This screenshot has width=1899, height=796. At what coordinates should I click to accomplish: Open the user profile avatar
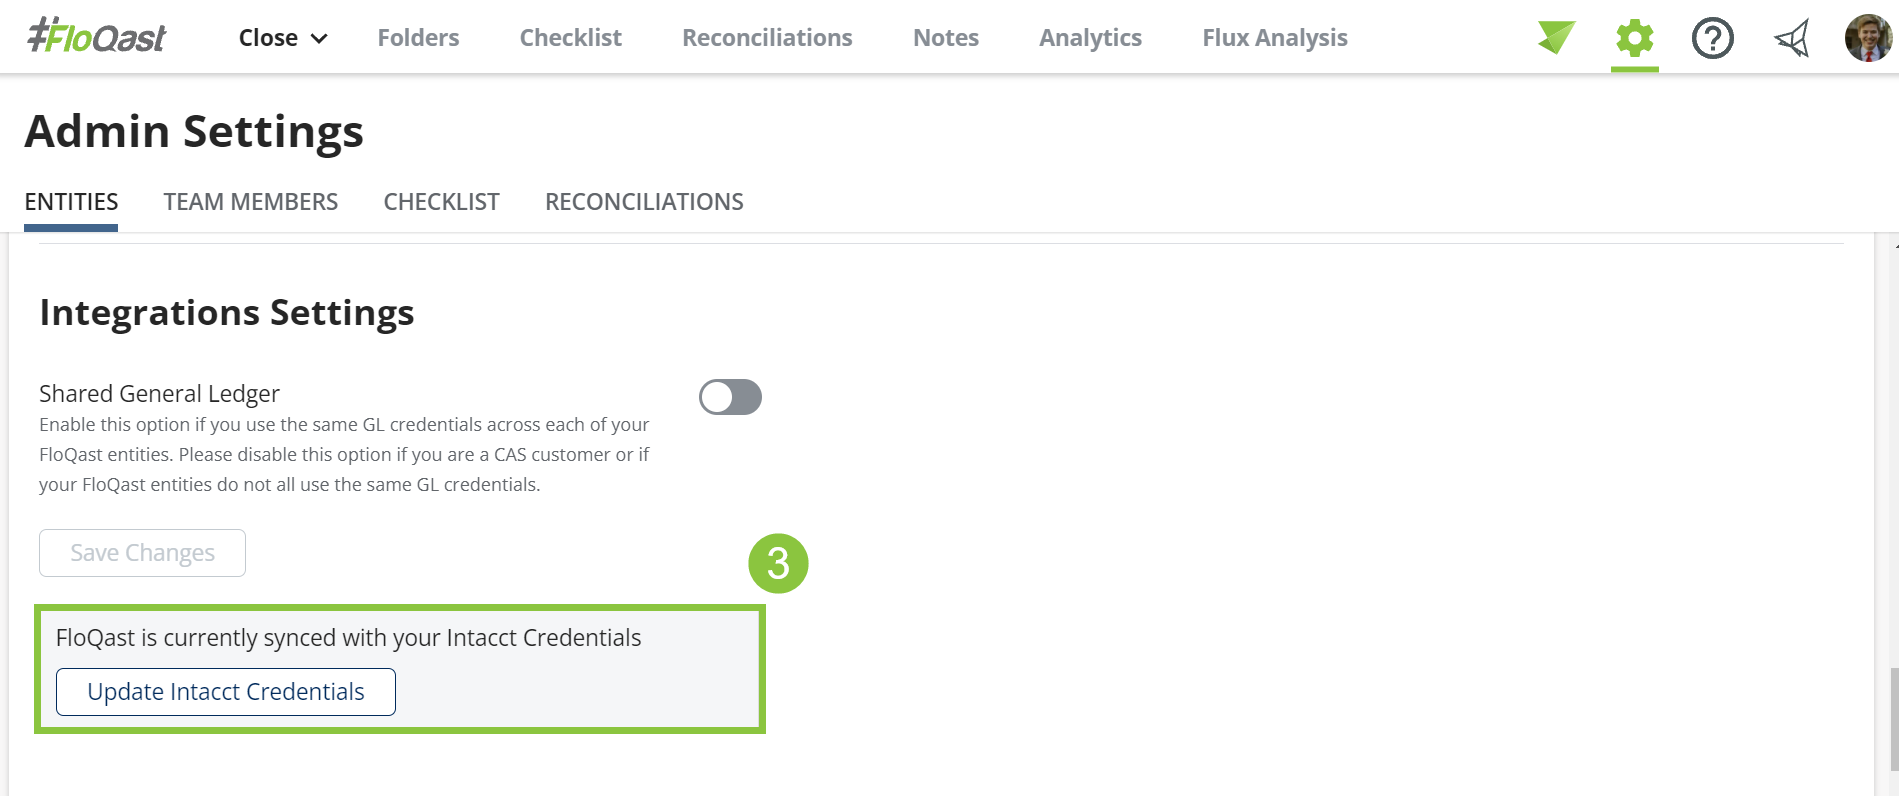(1867, 39)
